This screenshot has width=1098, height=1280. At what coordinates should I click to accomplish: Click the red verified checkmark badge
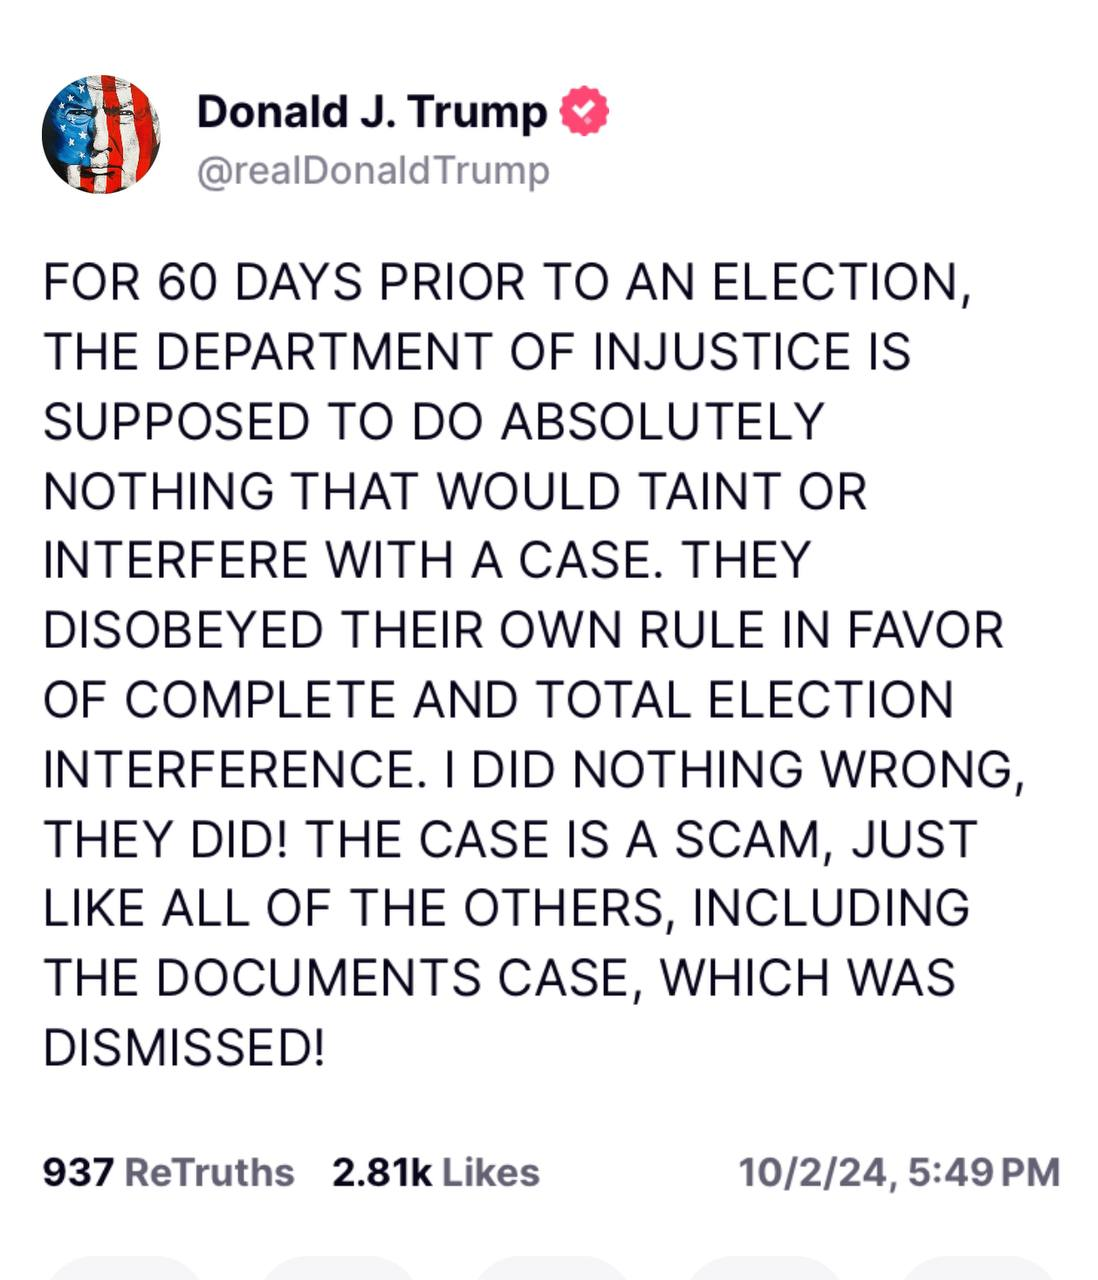[584, 111]
